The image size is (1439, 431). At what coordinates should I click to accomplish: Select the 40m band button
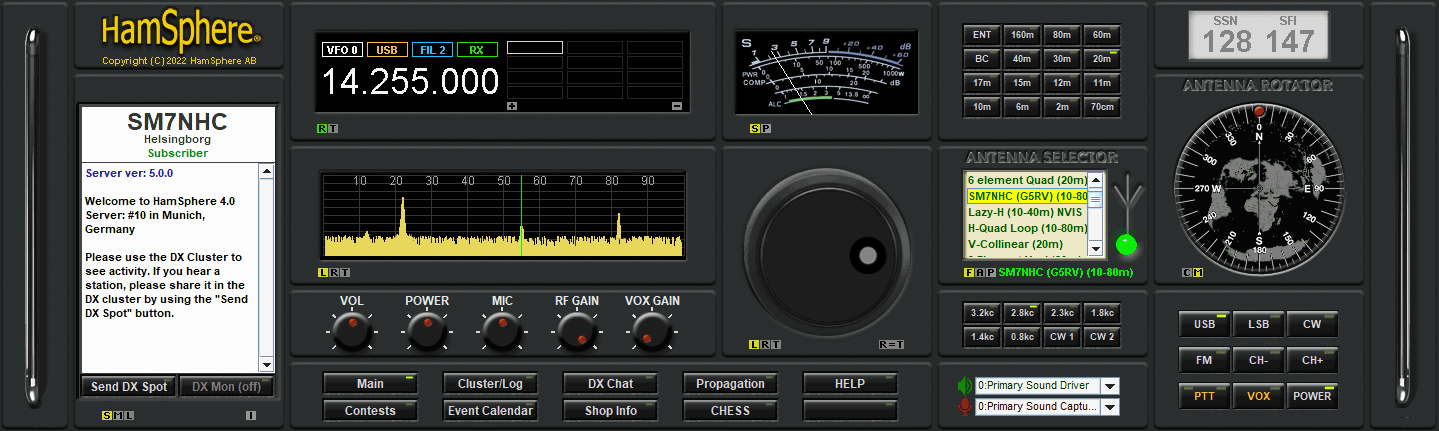[1021, 59]
